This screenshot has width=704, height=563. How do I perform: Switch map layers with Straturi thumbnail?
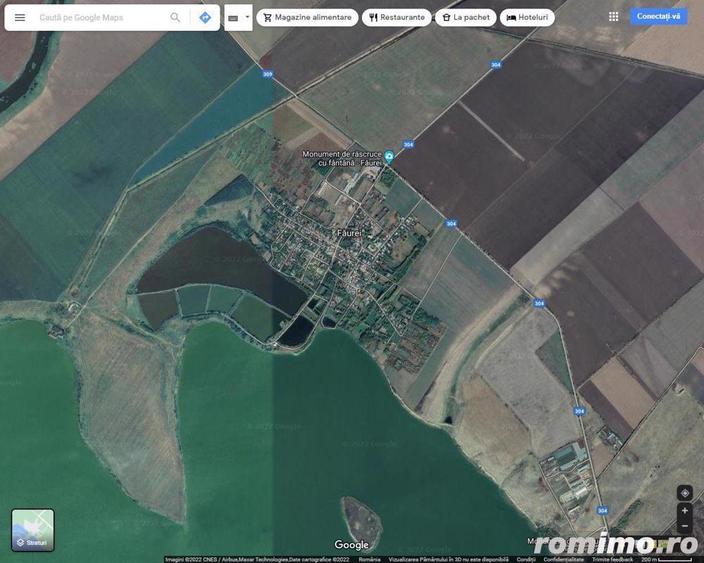coord(33,530)
